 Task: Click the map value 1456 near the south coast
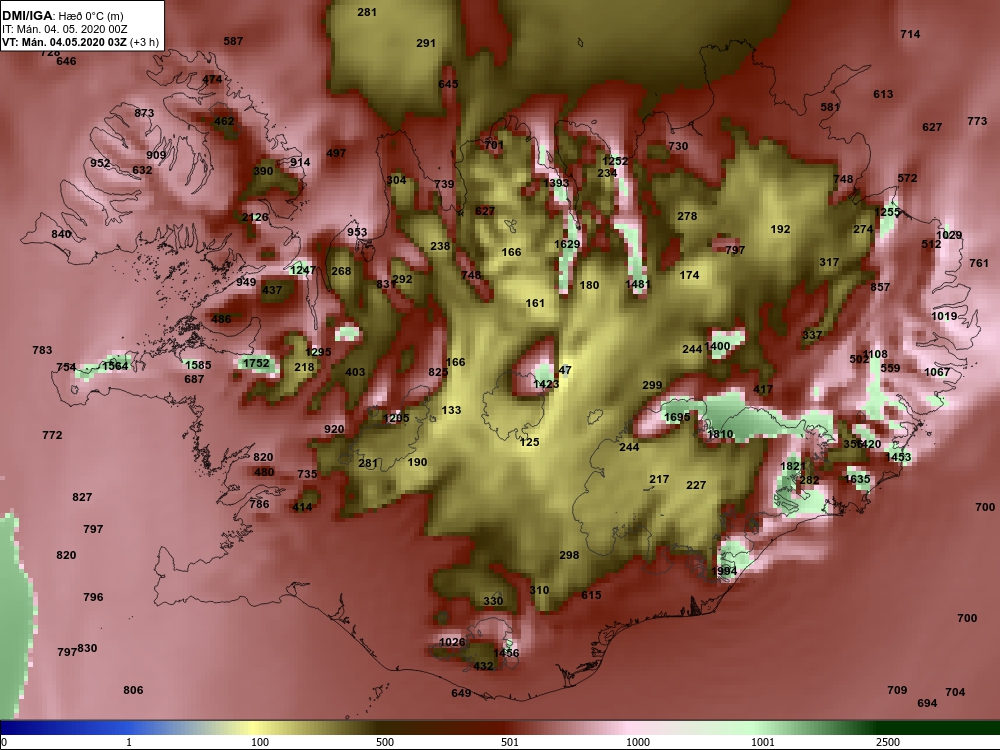click(x=506, y=652)
